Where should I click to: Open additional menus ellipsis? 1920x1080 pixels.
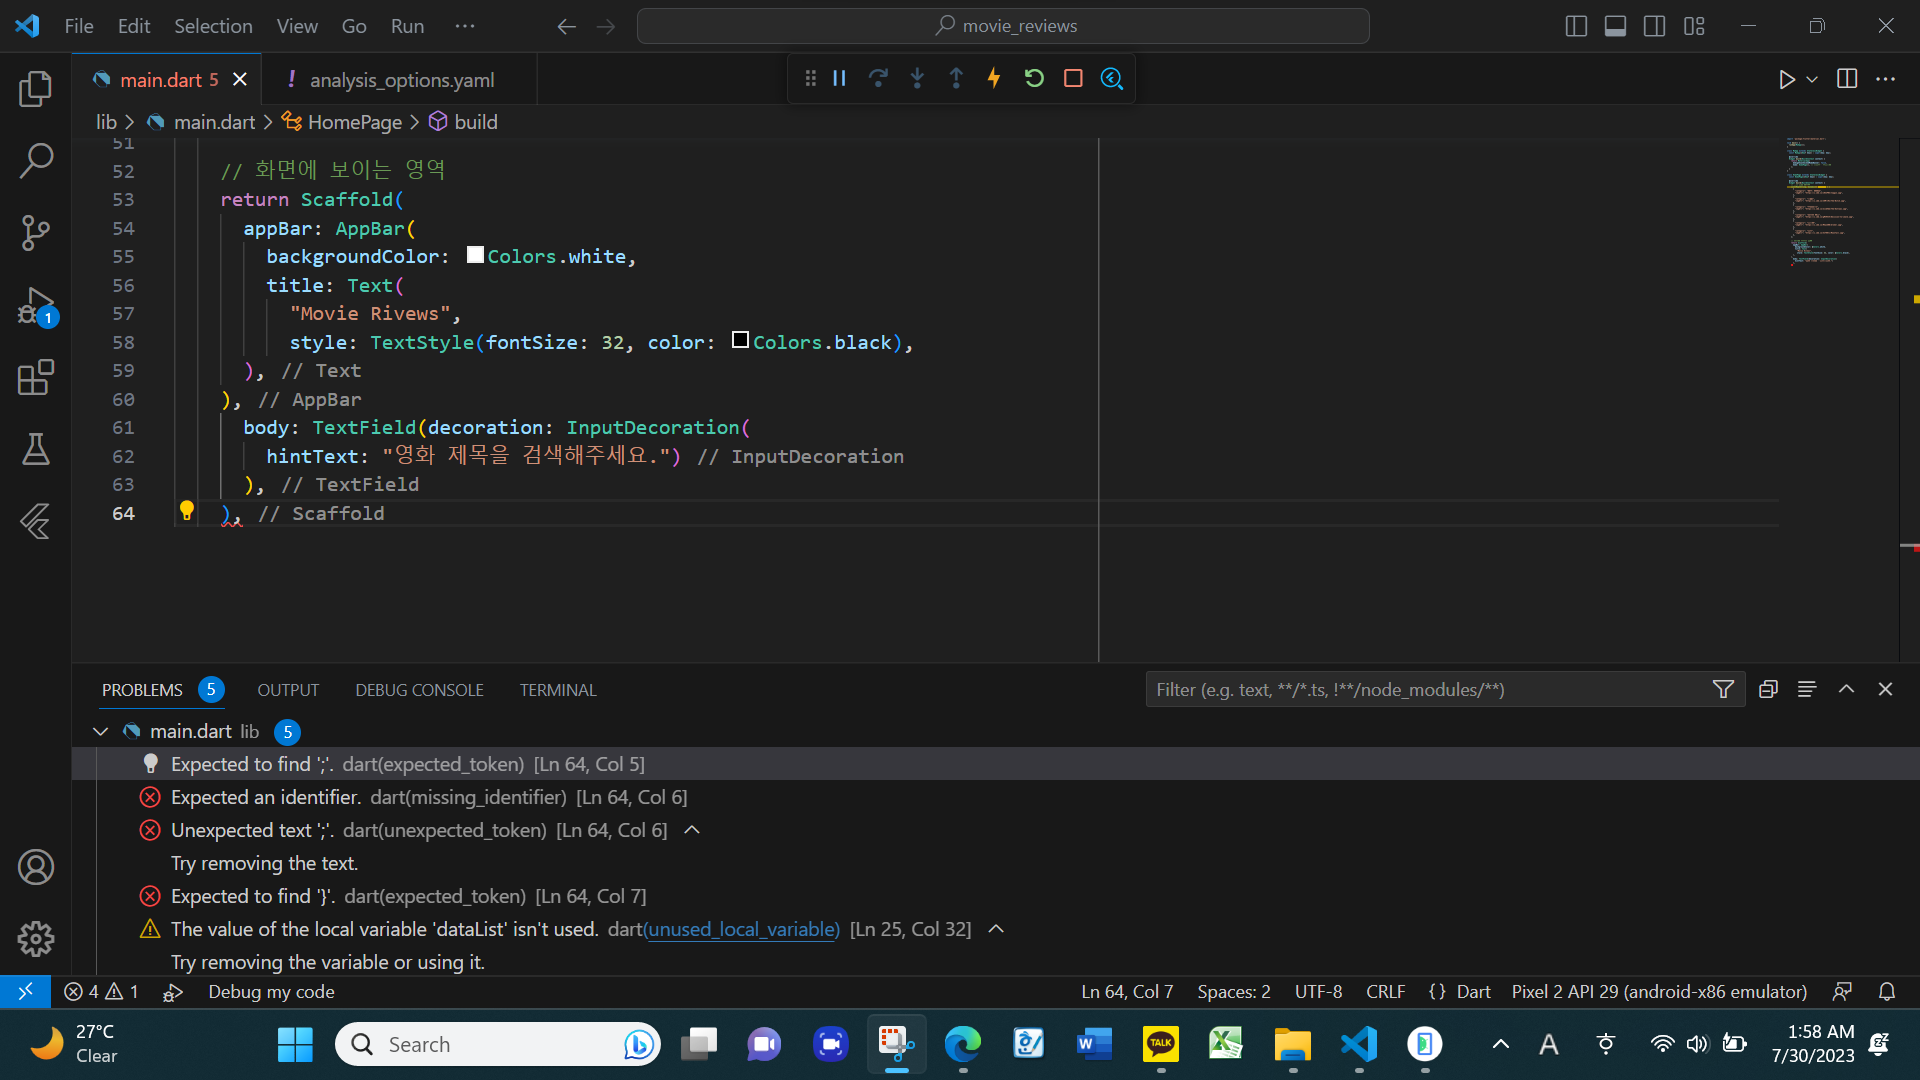pyautogui.click(x=465, y=26)
